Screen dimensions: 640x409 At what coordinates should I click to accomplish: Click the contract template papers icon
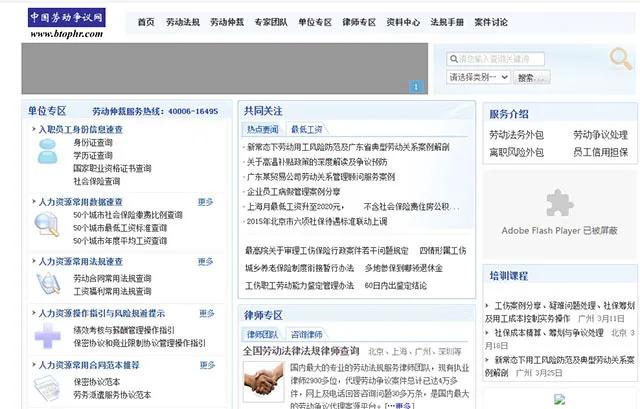(47, 388)
